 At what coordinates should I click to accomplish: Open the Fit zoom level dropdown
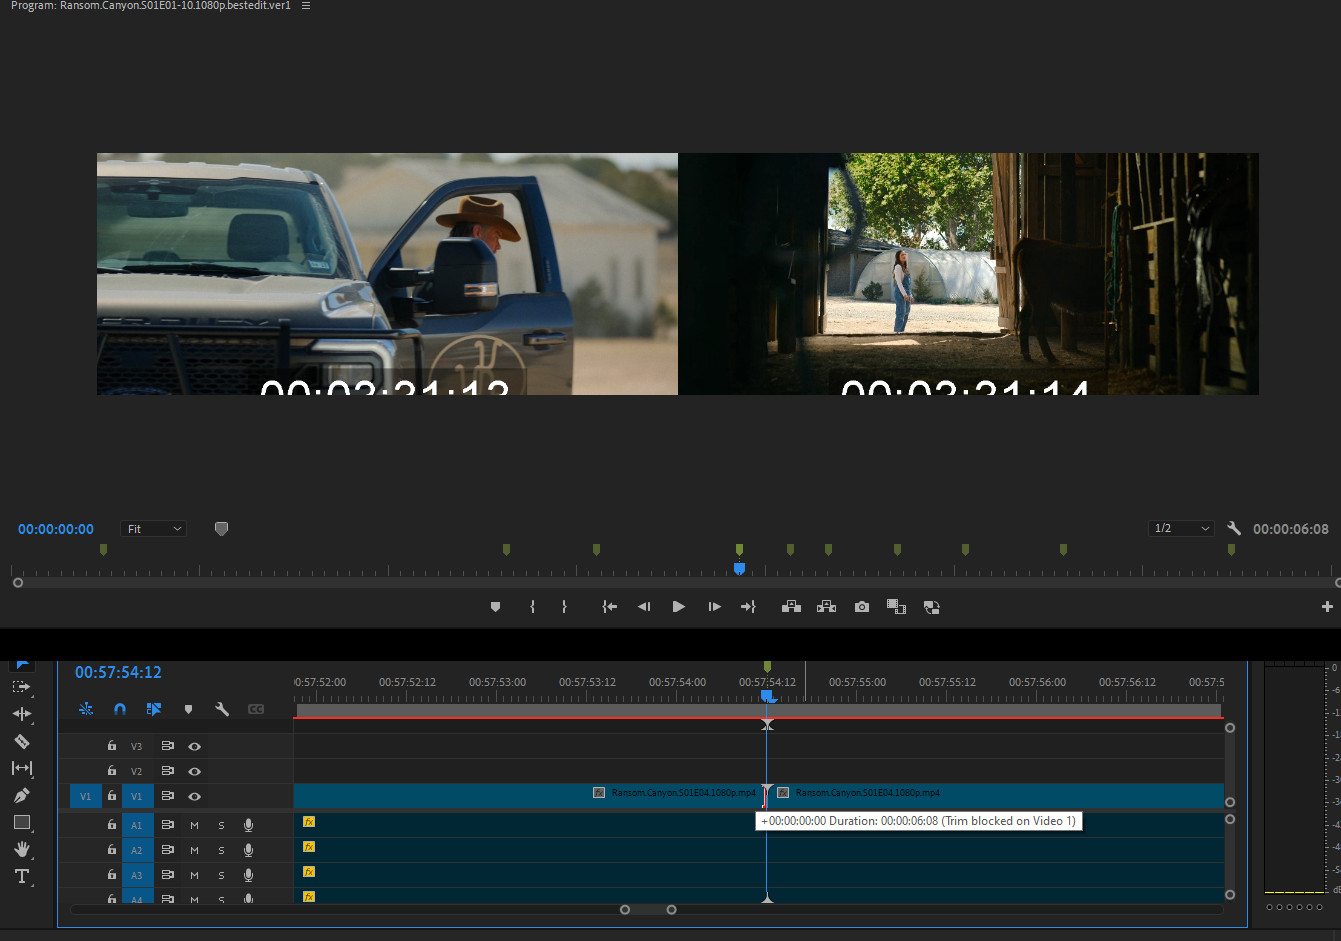(x=153, y=529)
